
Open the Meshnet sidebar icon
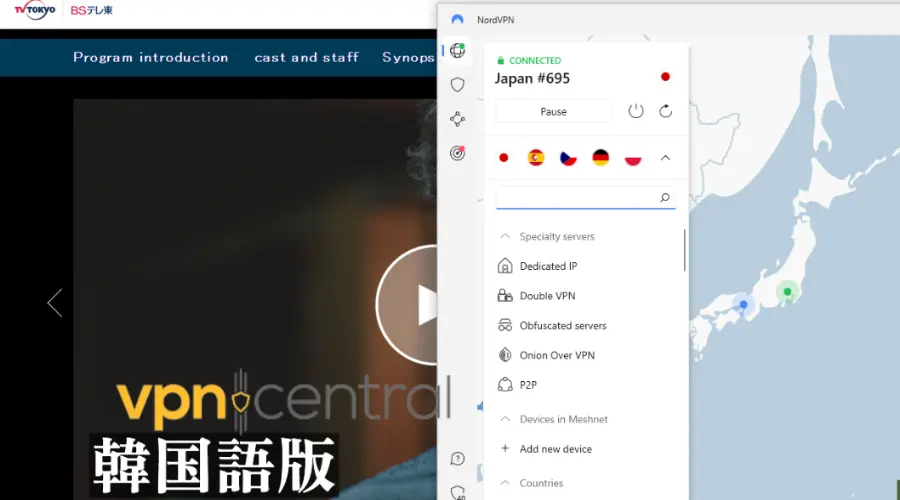tap(457, 119)
